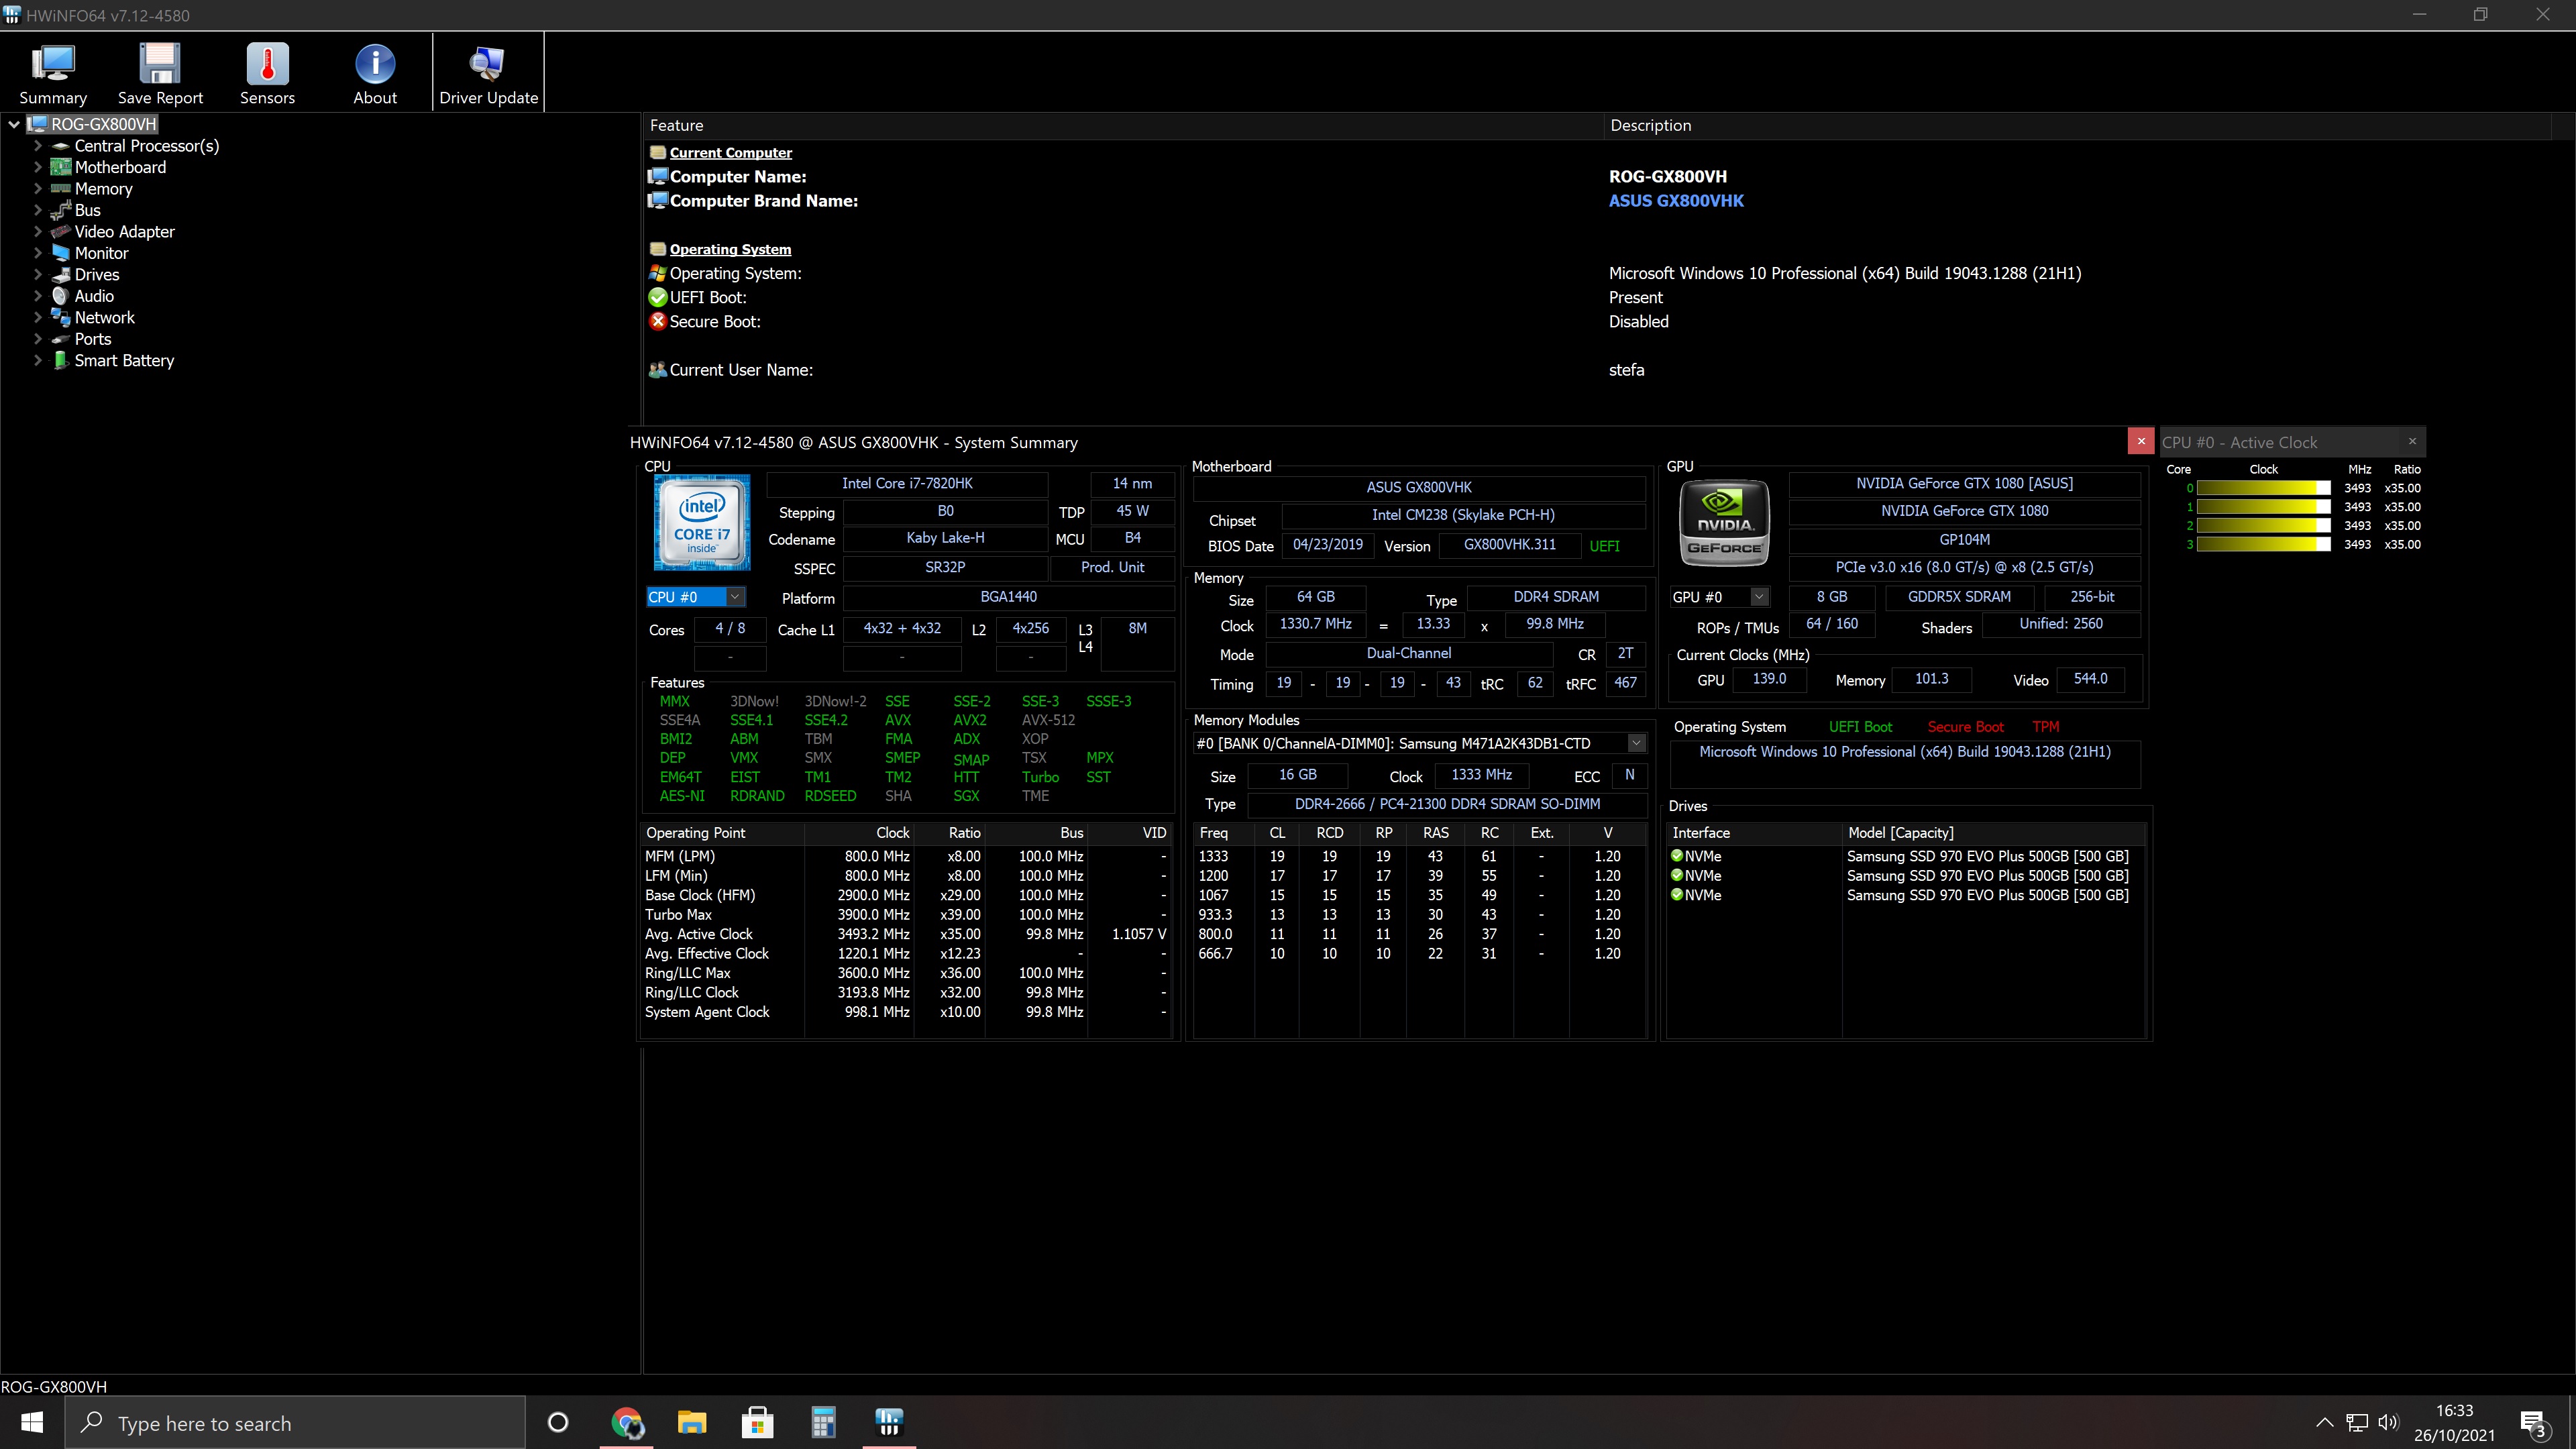Click the NVIDIA GeForce GTX 1080 [ASUS] field
Viewport: 2576px width, 1449px height.
click(1964, 483)
